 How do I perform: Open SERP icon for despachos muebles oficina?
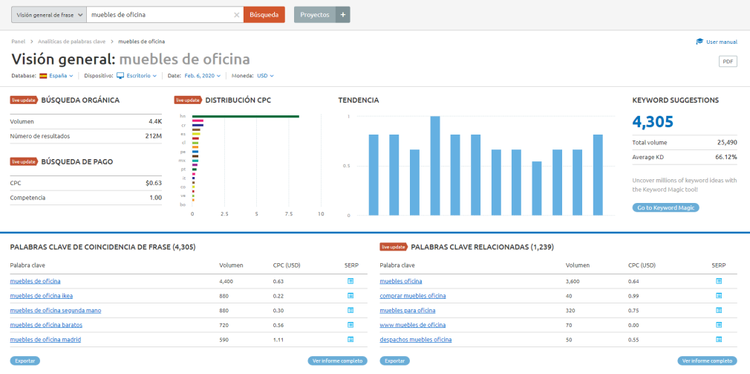718,340
